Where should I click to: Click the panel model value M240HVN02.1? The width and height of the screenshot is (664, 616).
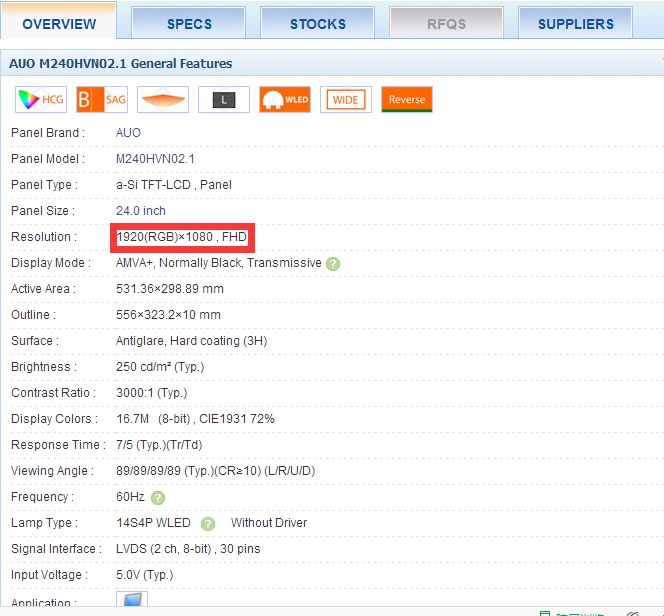155,159
